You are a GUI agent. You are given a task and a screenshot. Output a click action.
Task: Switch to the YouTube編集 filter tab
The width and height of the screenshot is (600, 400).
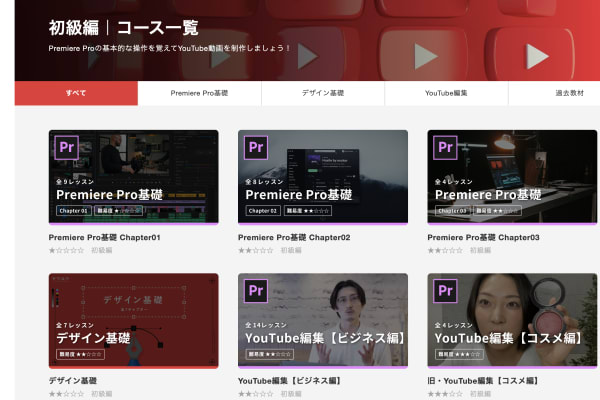coord(446,93)
